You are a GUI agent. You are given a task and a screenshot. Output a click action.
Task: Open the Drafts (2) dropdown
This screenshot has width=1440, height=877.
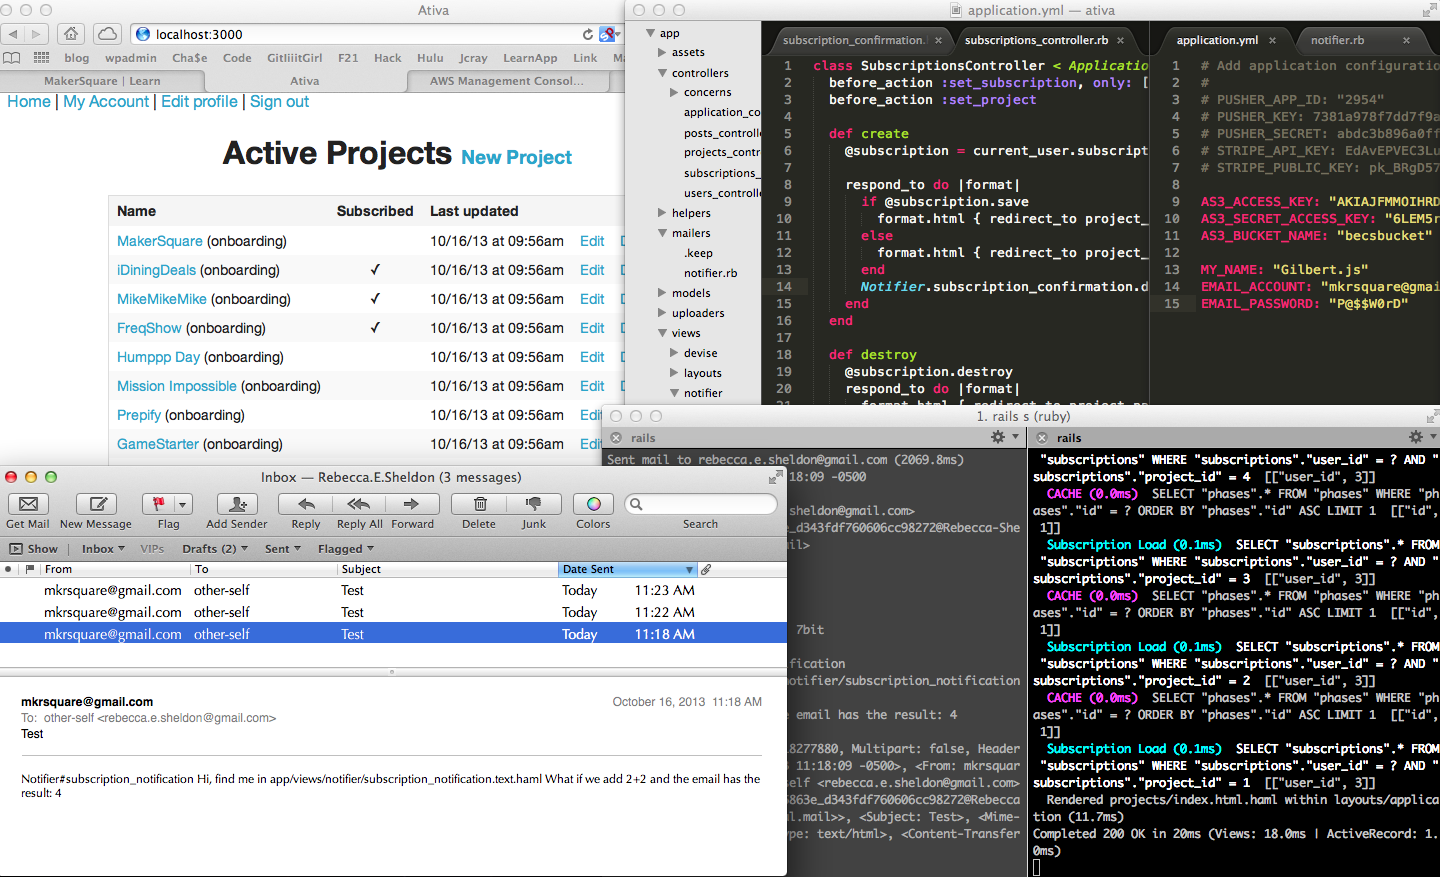click(215, 549)
